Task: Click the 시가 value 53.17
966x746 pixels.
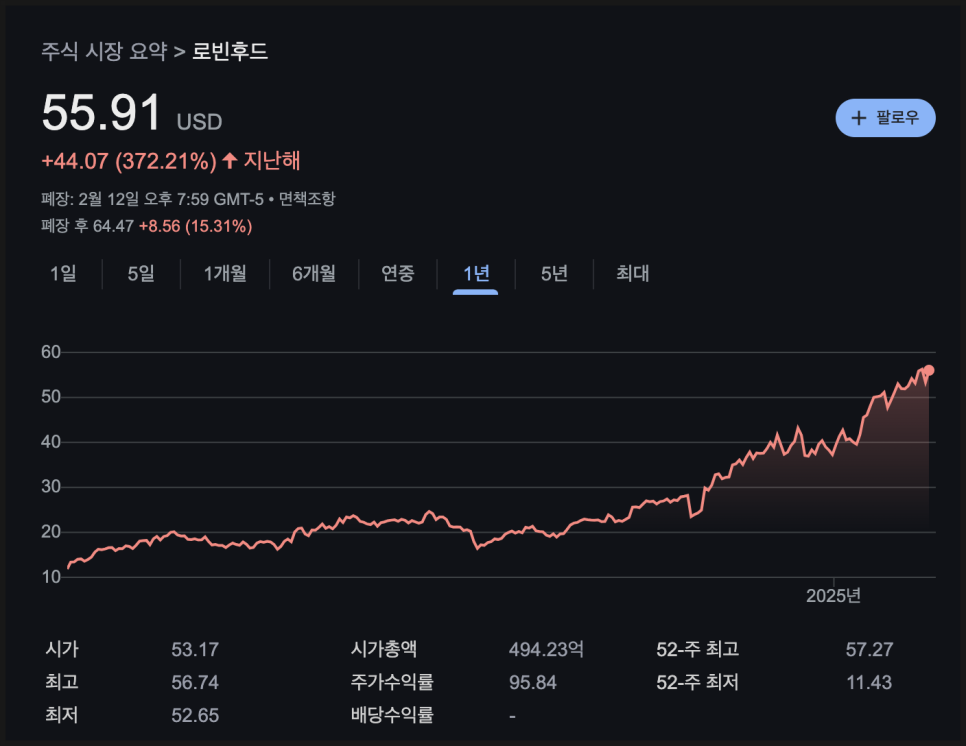Action: (195, 649)
